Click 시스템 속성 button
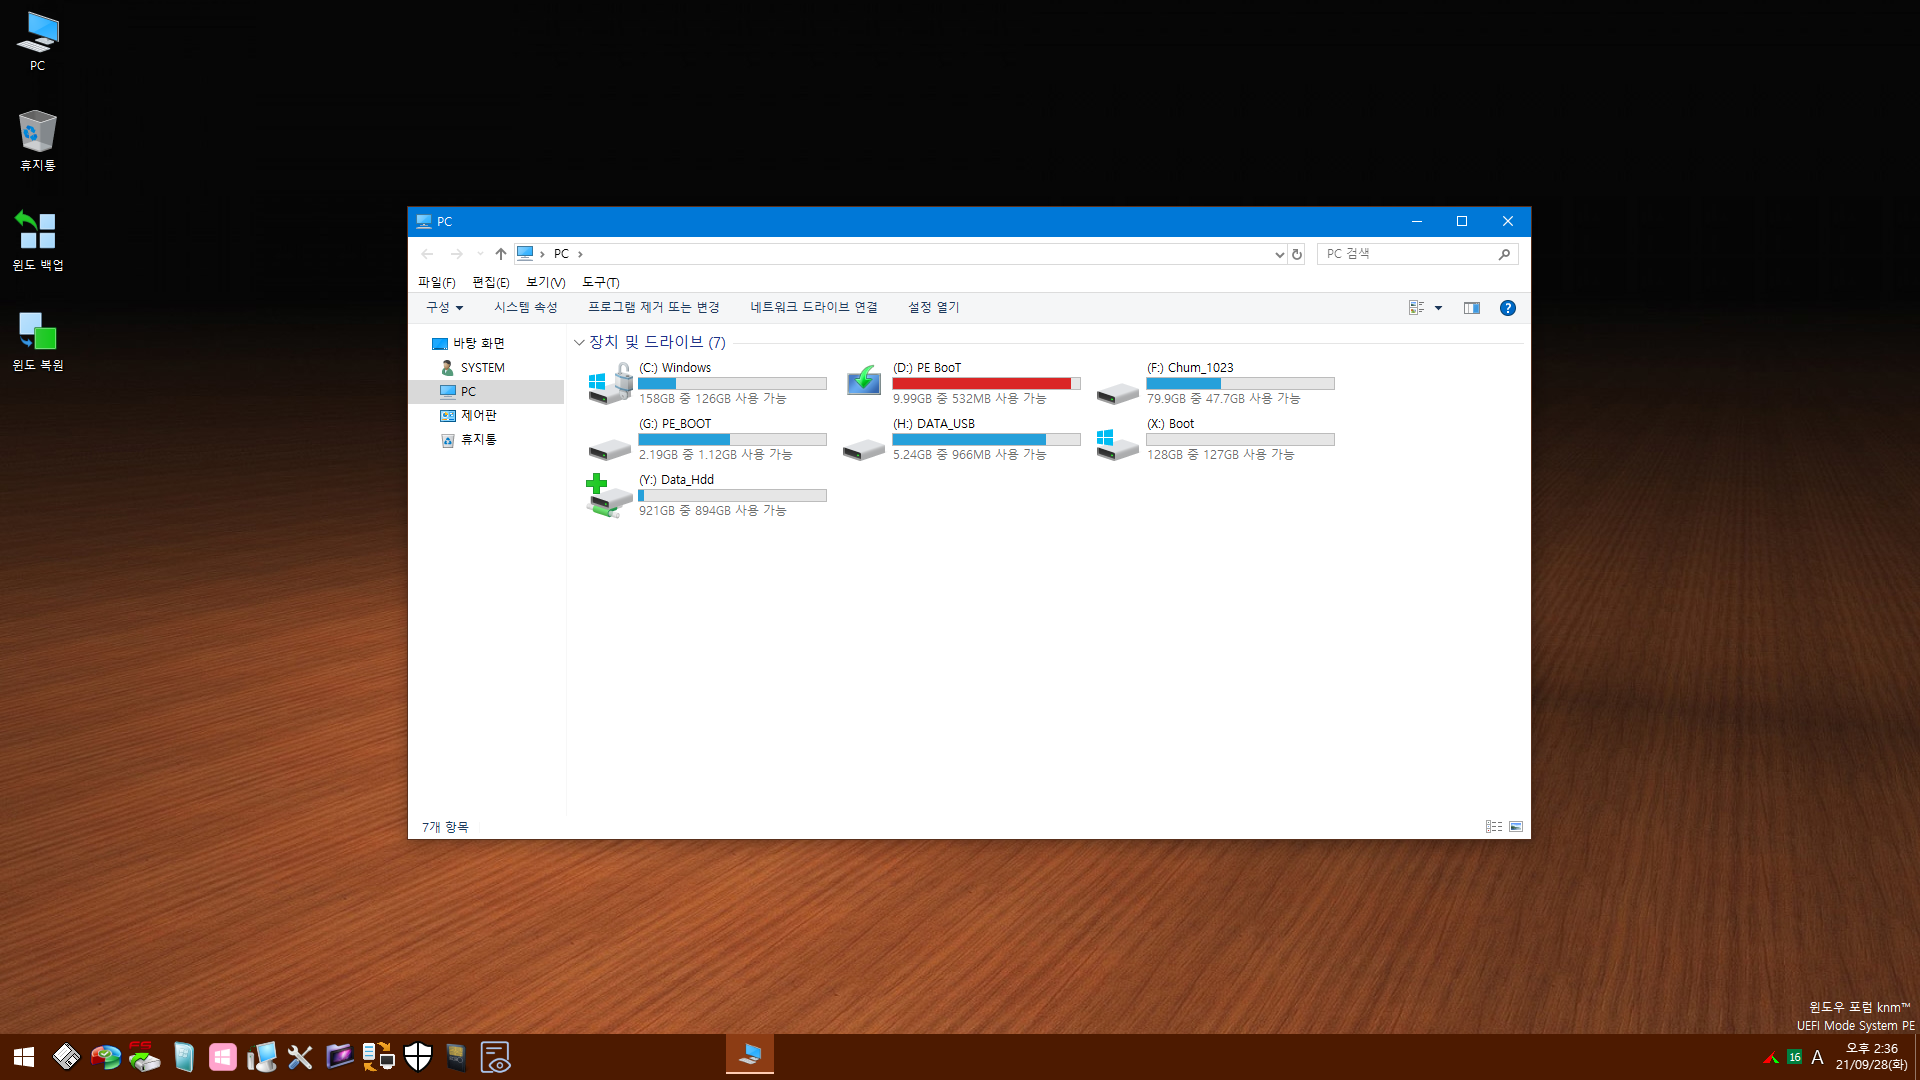This screenshot has width=1920, height=1080. pyautogui.click(x=526, y=308)
